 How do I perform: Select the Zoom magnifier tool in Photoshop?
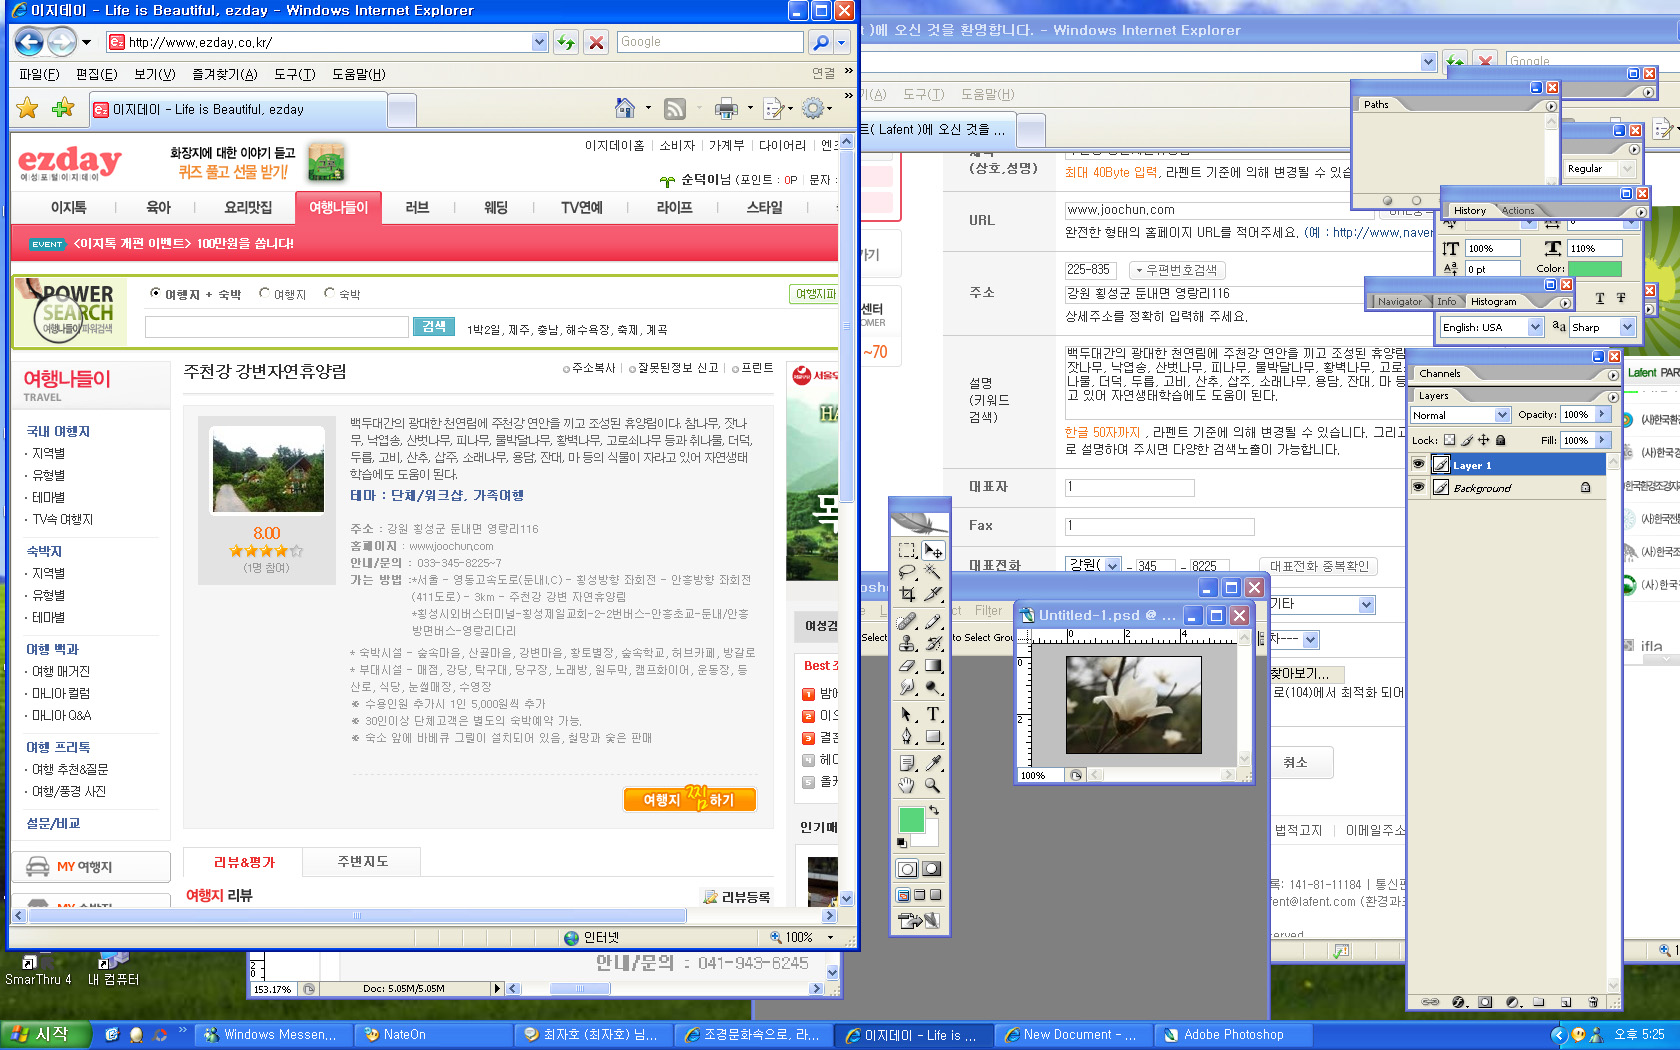pos(933,786)
